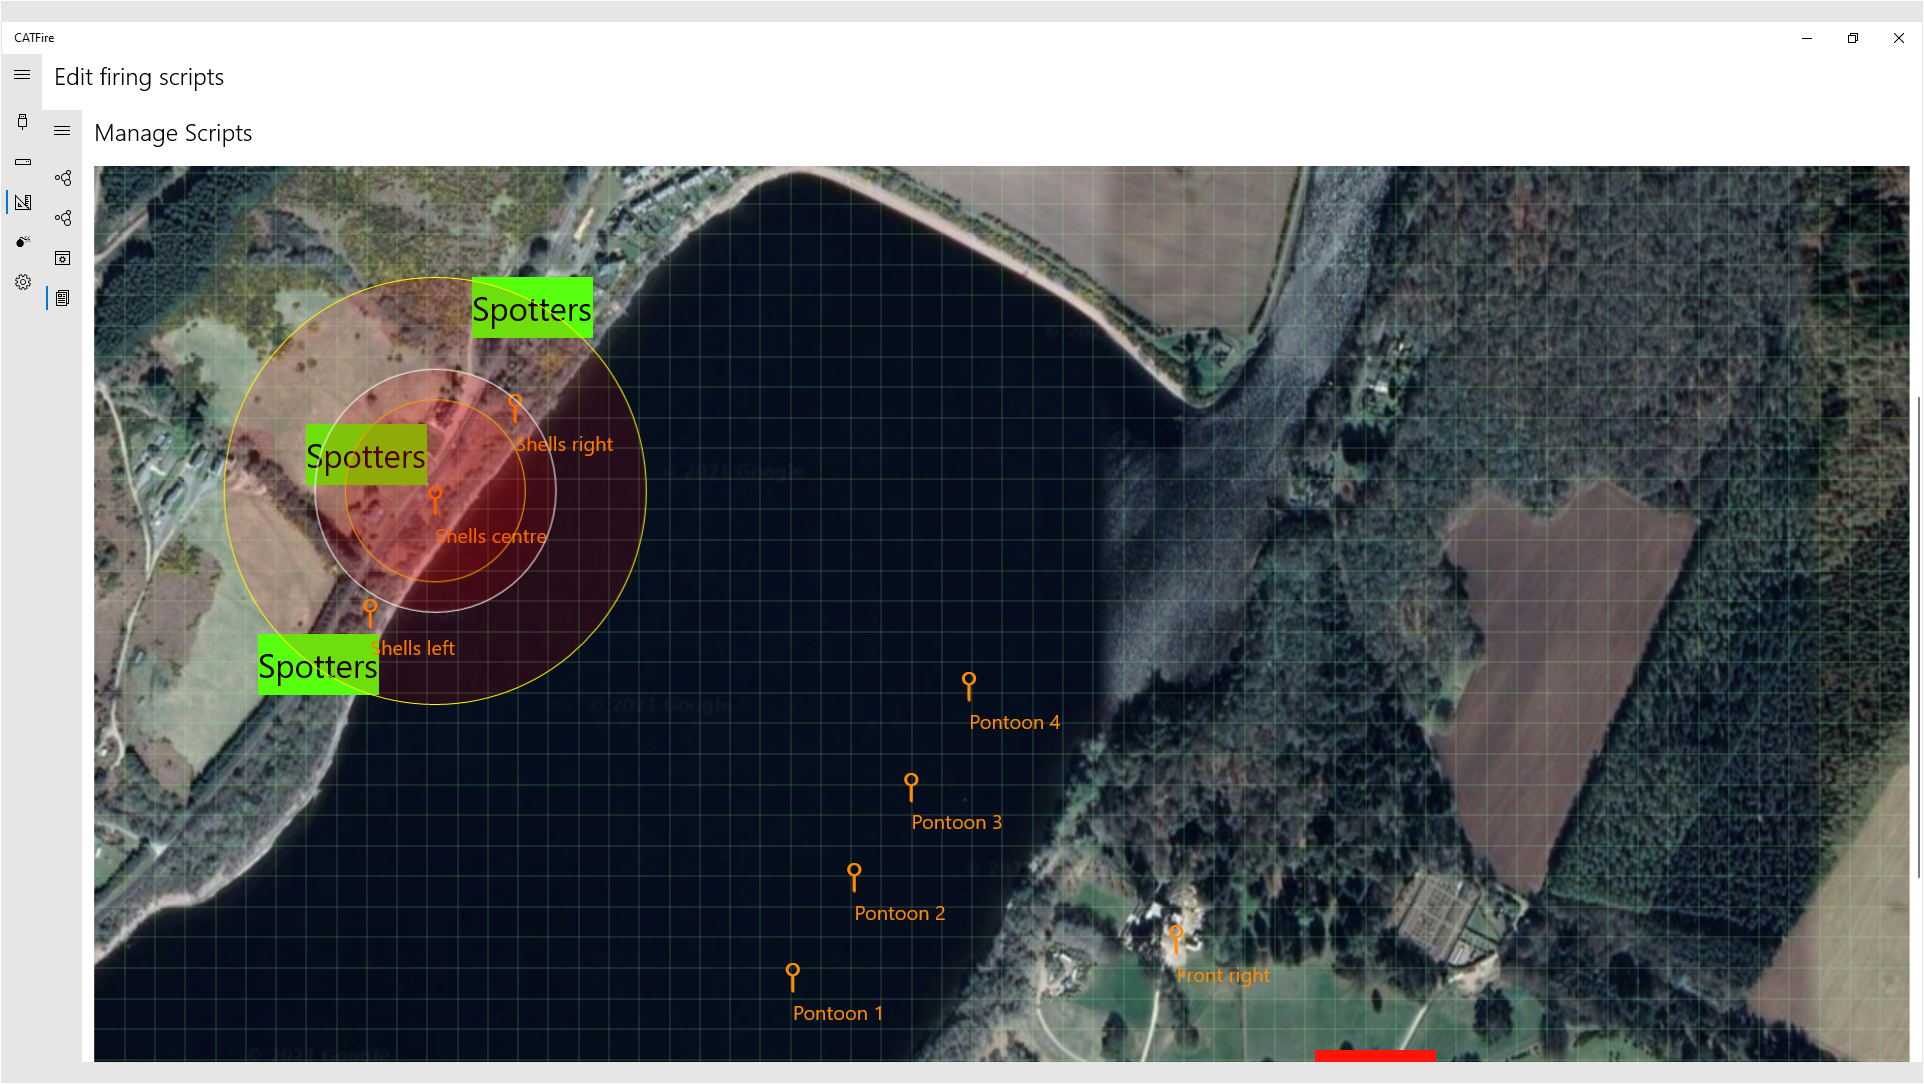Open the window-with-gear configuration icon

click(62, 258)
